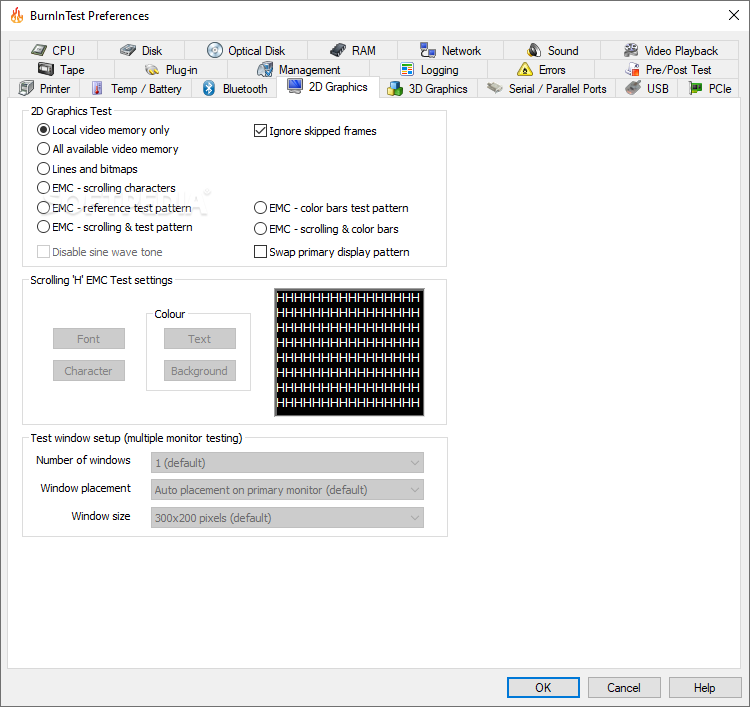Click the USB plug icon

633,88
